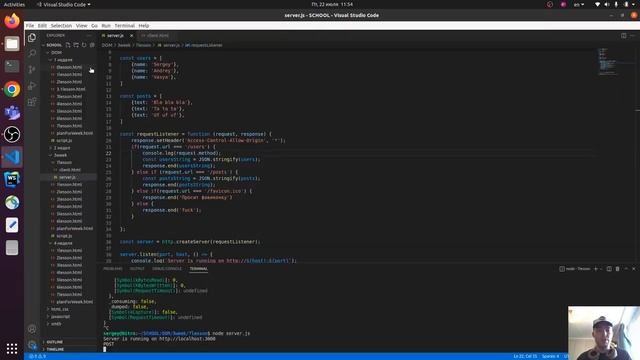This screenshot has height=360, width=640.
Task: Create a new terminal with plus icon
Action: 596,269
